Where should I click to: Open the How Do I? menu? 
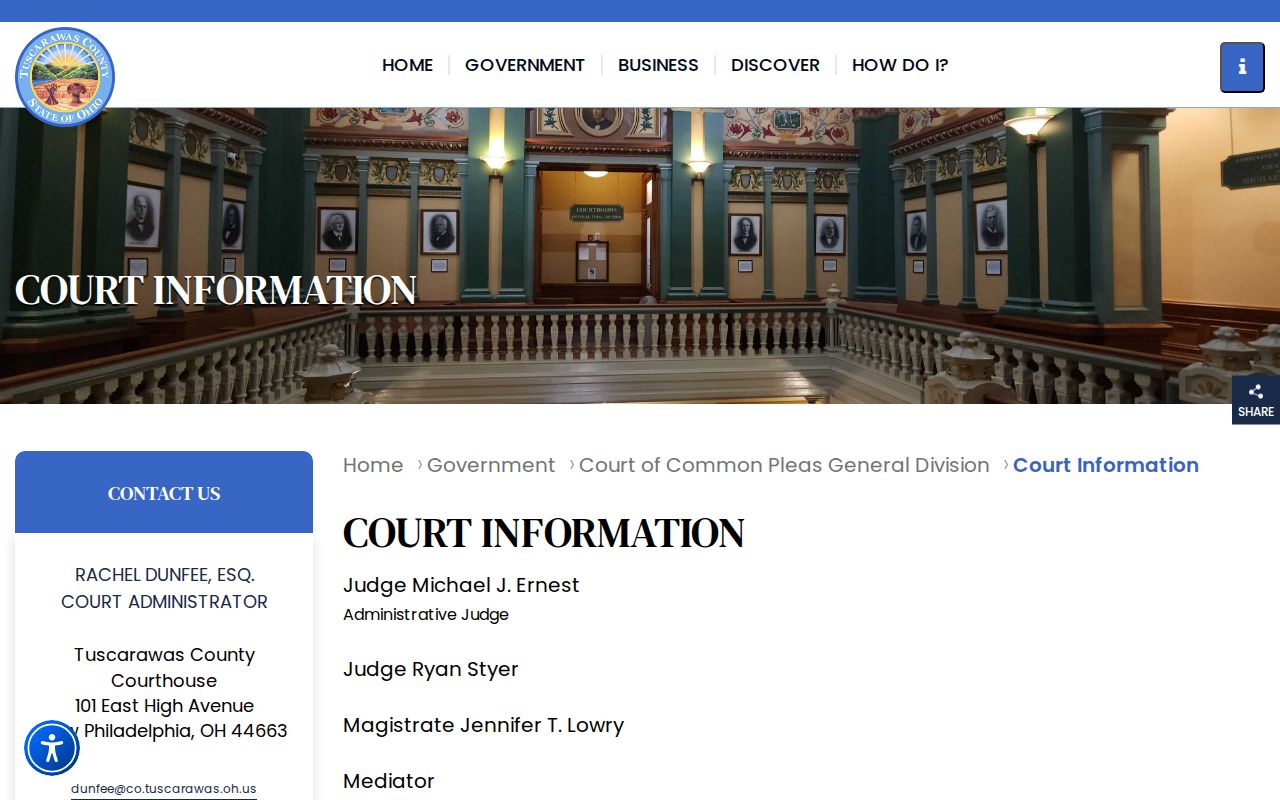click(900, 65)
